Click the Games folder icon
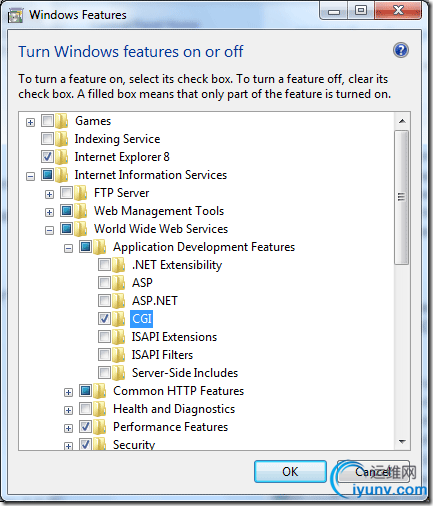 coord(62,121)
